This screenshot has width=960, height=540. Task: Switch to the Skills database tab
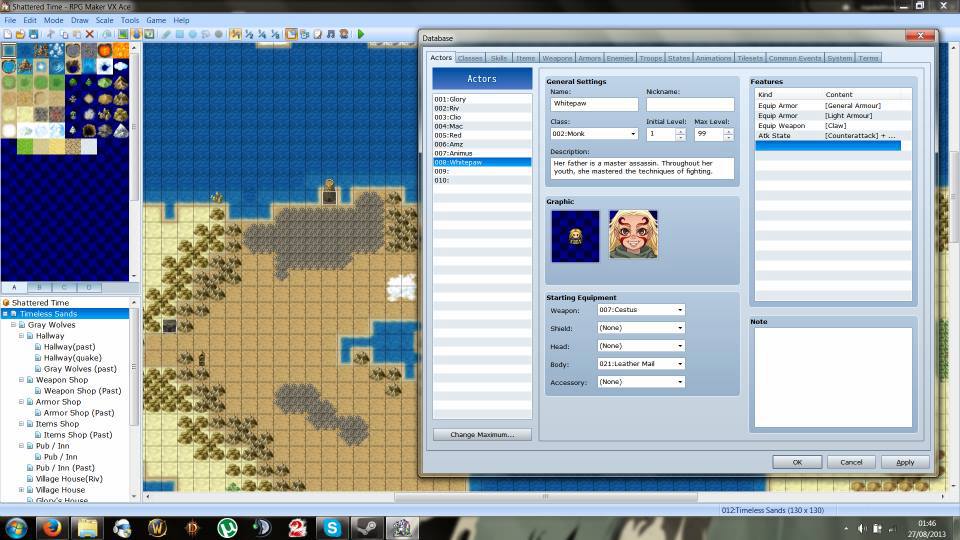tap(498, 58)
